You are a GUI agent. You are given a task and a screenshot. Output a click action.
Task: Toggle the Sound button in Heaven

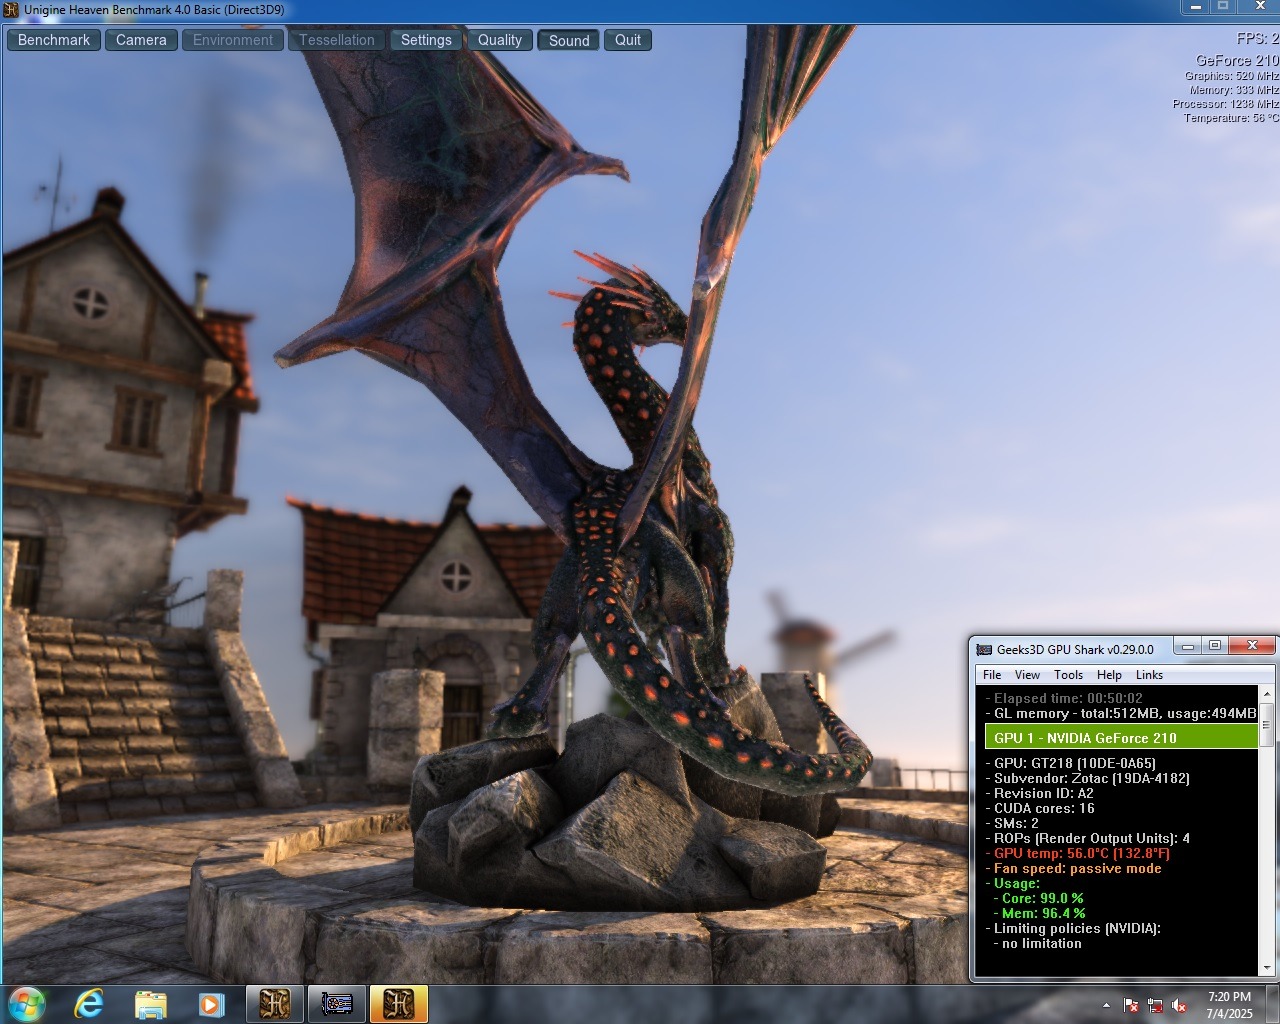[568, 40]
